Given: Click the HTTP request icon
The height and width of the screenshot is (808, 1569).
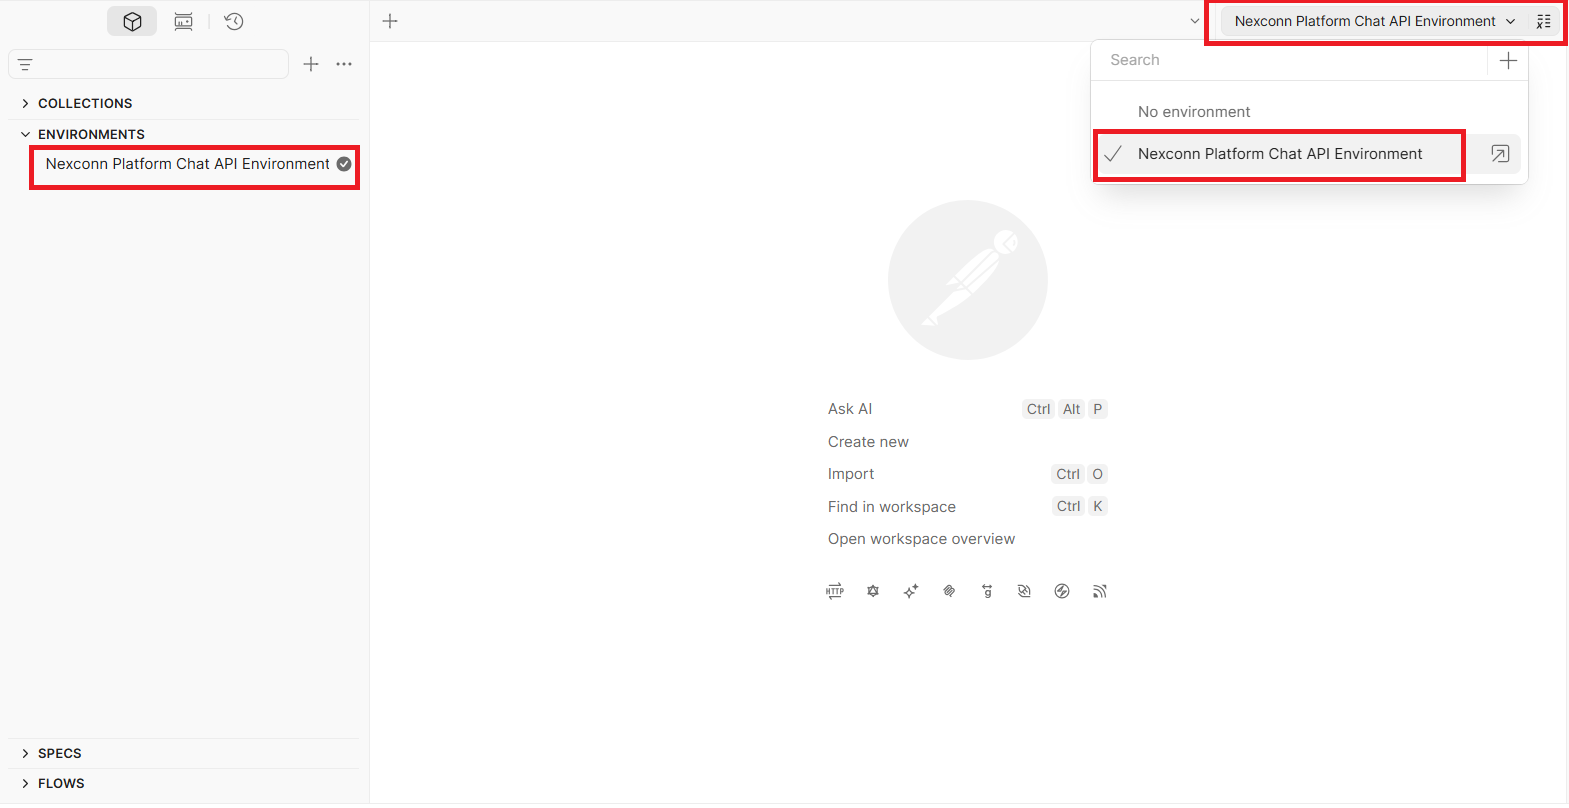Looking at the screenshot, I should pyautogui.click(x=835, y=591).
